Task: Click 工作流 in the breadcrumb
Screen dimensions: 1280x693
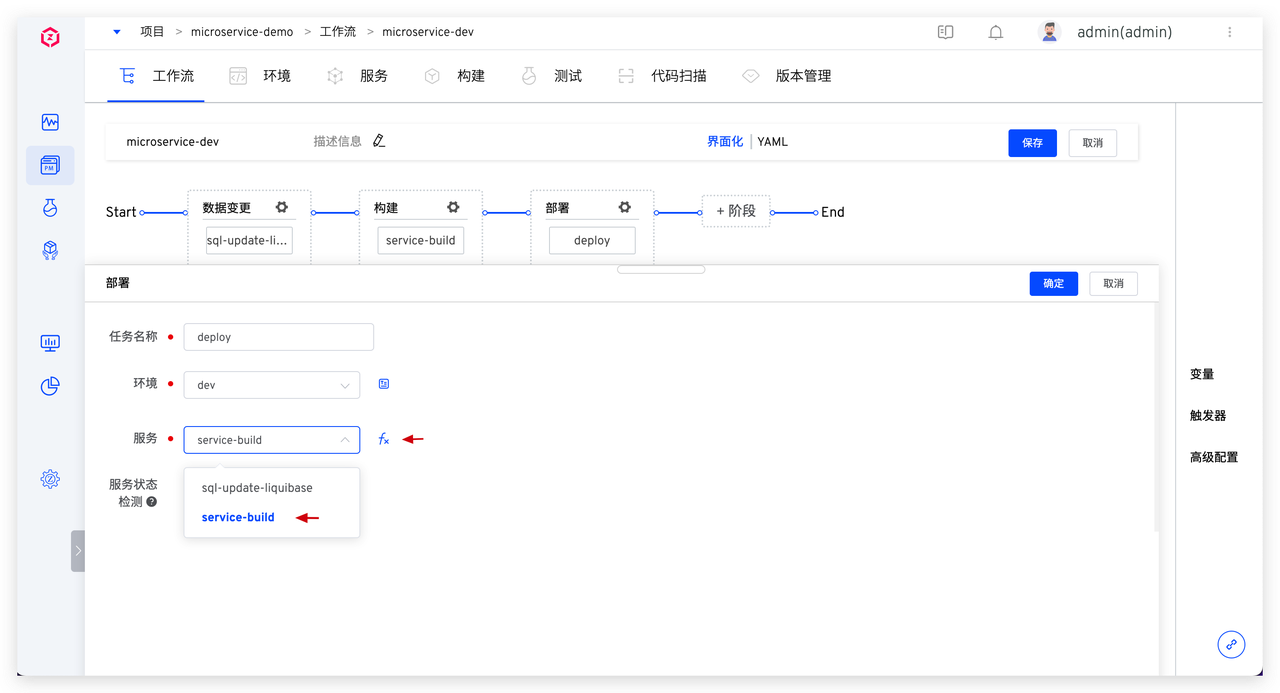Action: [338, 32]
